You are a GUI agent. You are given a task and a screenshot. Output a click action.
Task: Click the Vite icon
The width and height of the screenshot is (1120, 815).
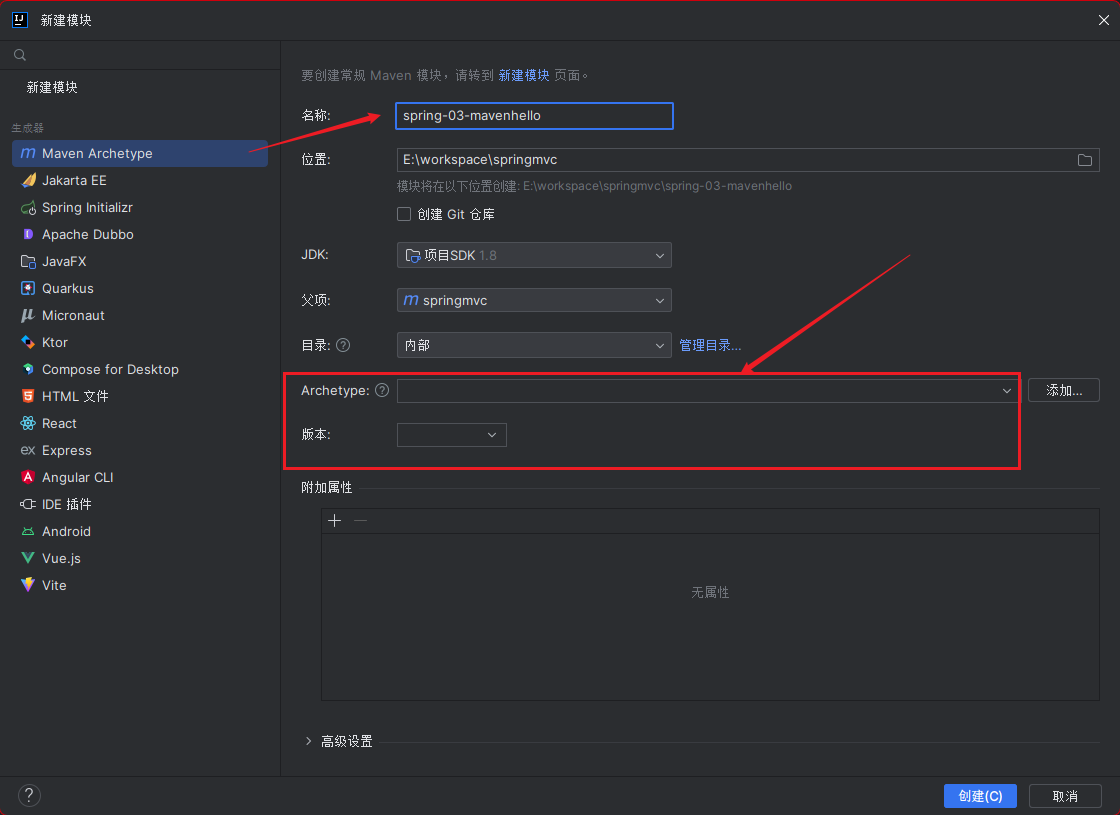tap(28, 585)
